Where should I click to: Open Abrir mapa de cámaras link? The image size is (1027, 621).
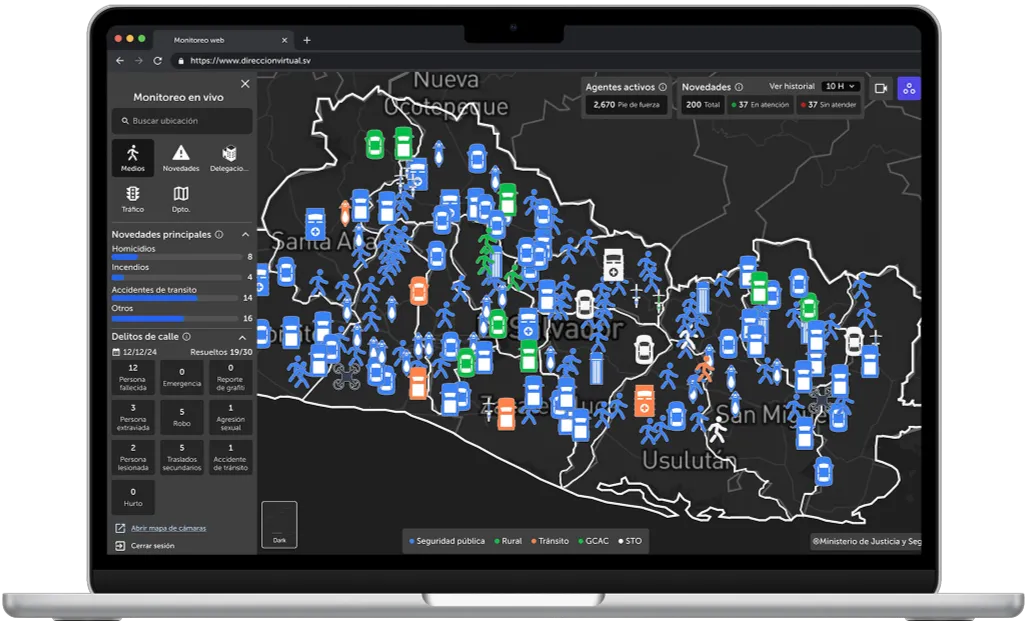point(168,528)
